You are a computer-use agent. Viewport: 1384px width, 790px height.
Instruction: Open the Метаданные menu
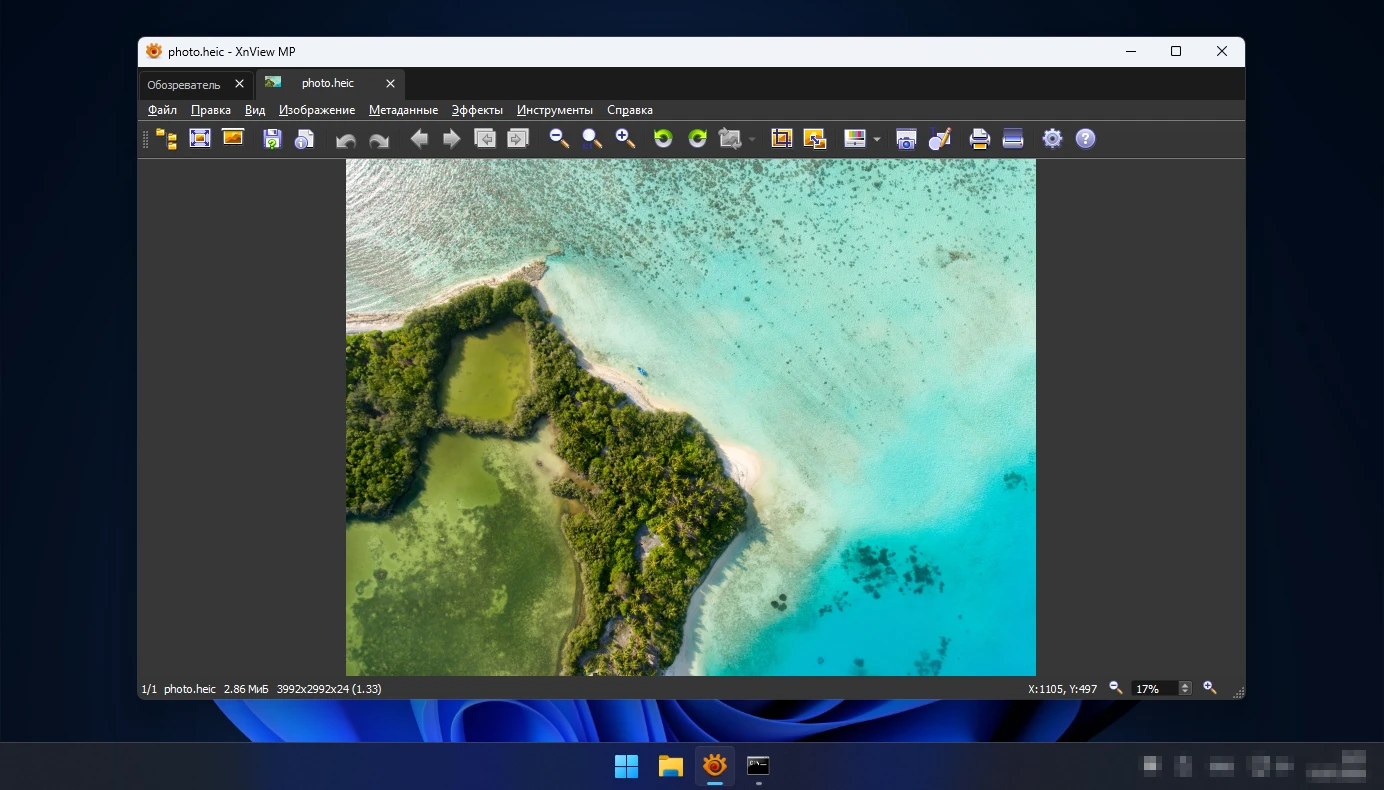pyautogui.click(x=403, y=110)
